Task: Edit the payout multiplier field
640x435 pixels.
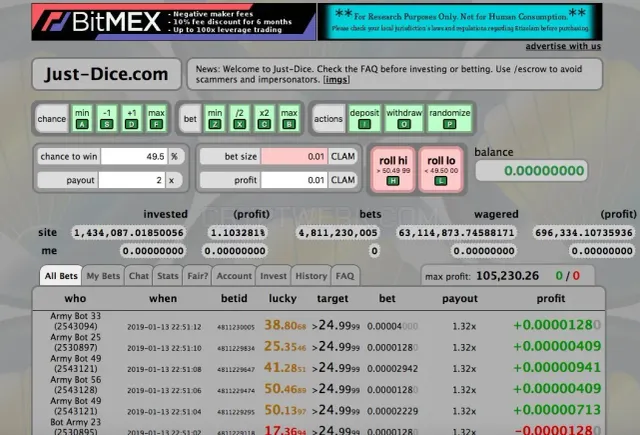Action: click(x=131, y=180)
